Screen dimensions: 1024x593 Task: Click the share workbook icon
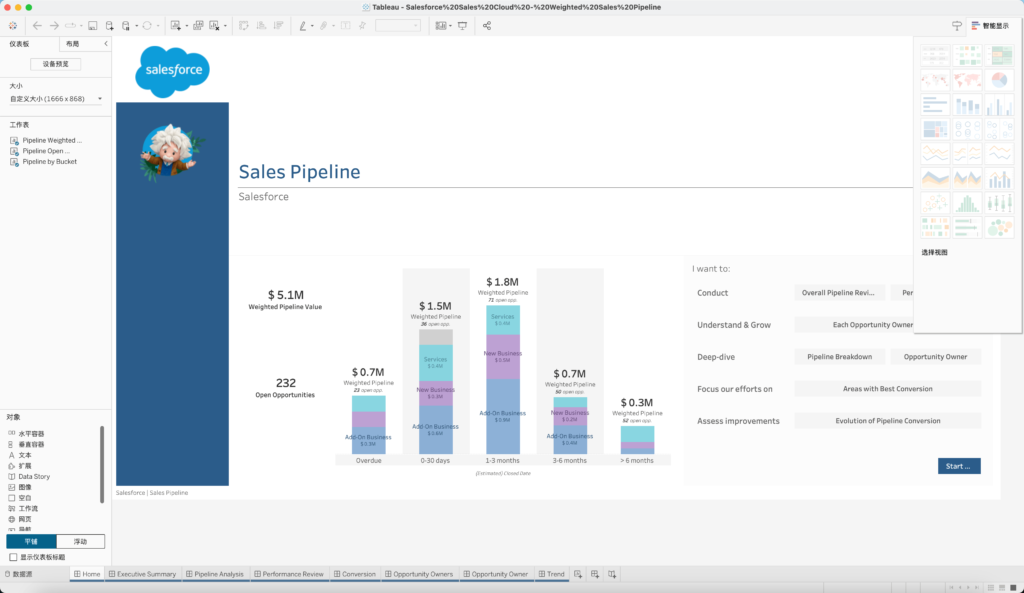487,25
